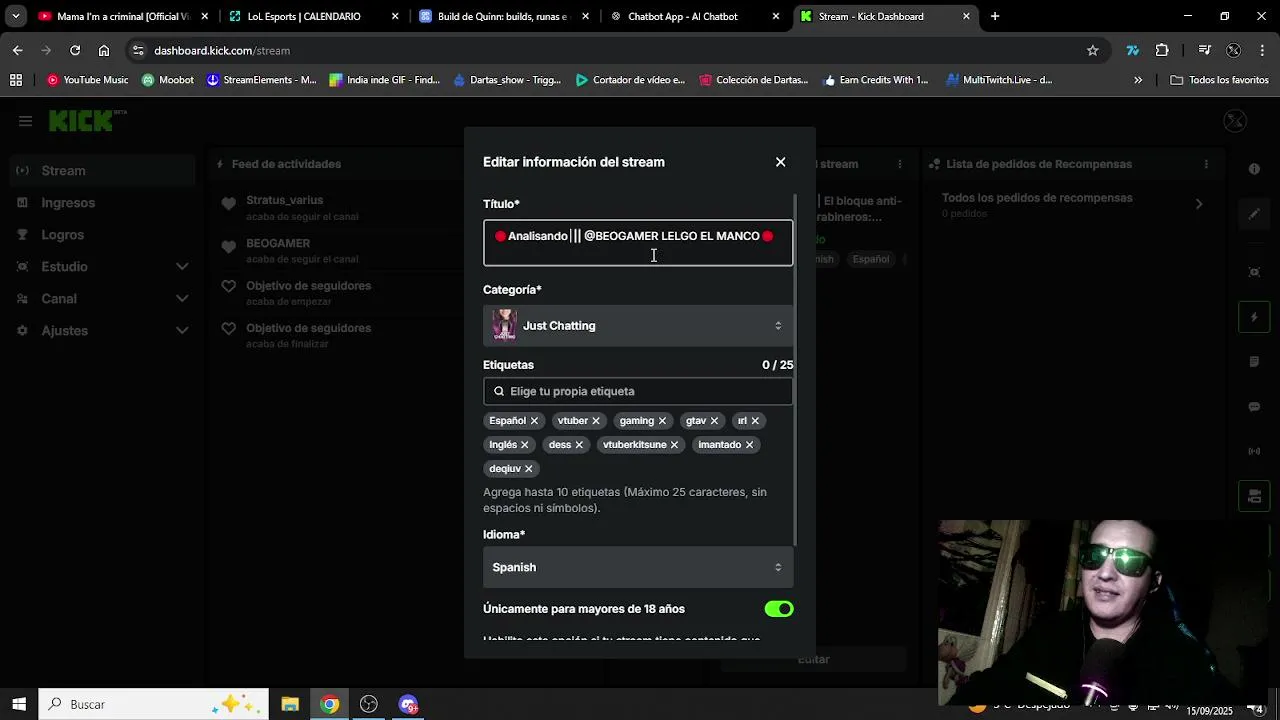The image size is (1280, 720).
Task: Remove the dess tag
Action: [580, 445]
